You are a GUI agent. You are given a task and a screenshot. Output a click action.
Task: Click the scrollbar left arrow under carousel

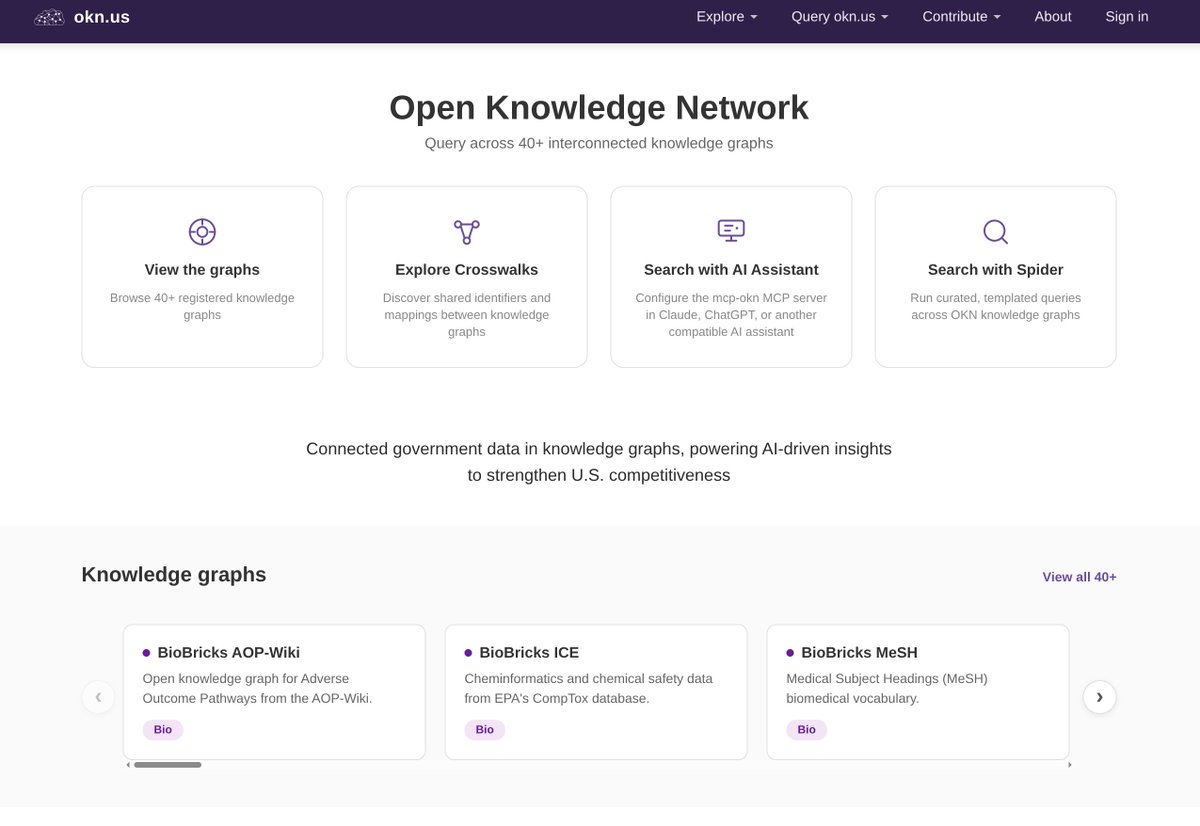pos(128,765)
